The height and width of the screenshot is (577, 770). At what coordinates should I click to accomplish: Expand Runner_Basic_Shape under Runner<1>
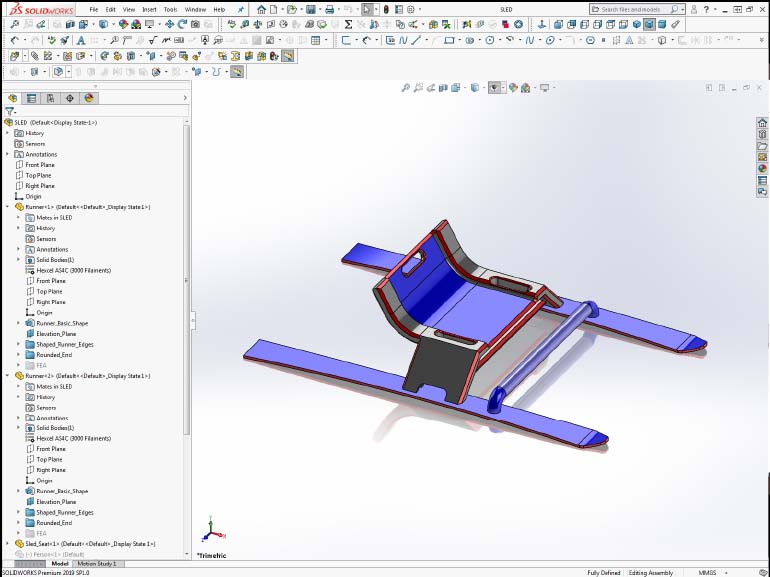click(x=18, y=323)
